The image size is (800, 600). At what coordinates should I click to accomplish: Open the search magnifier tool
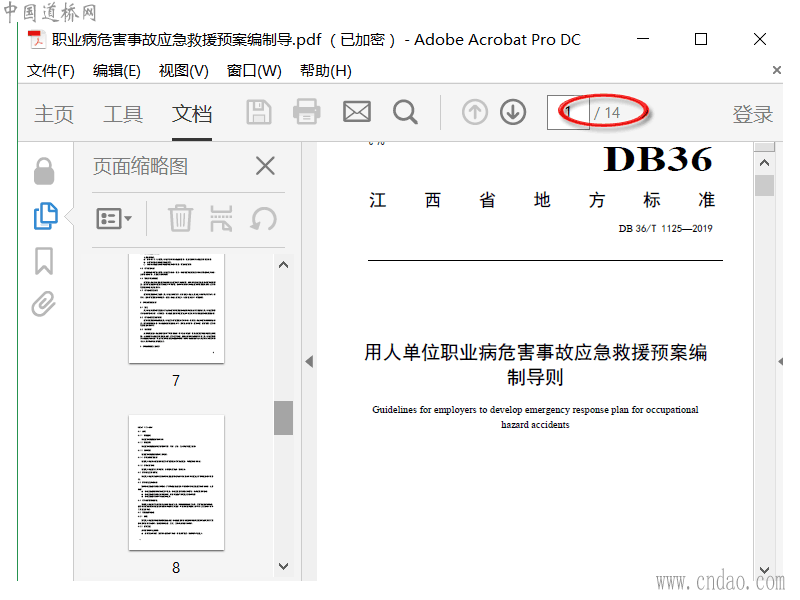point(406,112)
